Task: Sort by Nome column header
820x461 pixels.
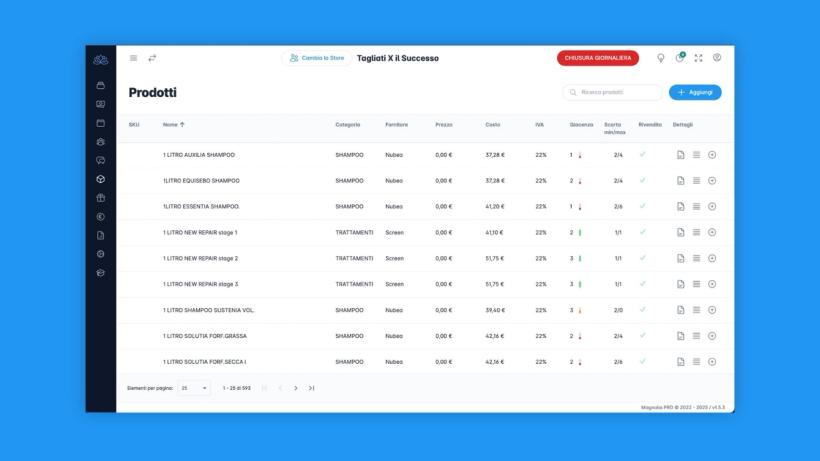Action: coord(173,124)
